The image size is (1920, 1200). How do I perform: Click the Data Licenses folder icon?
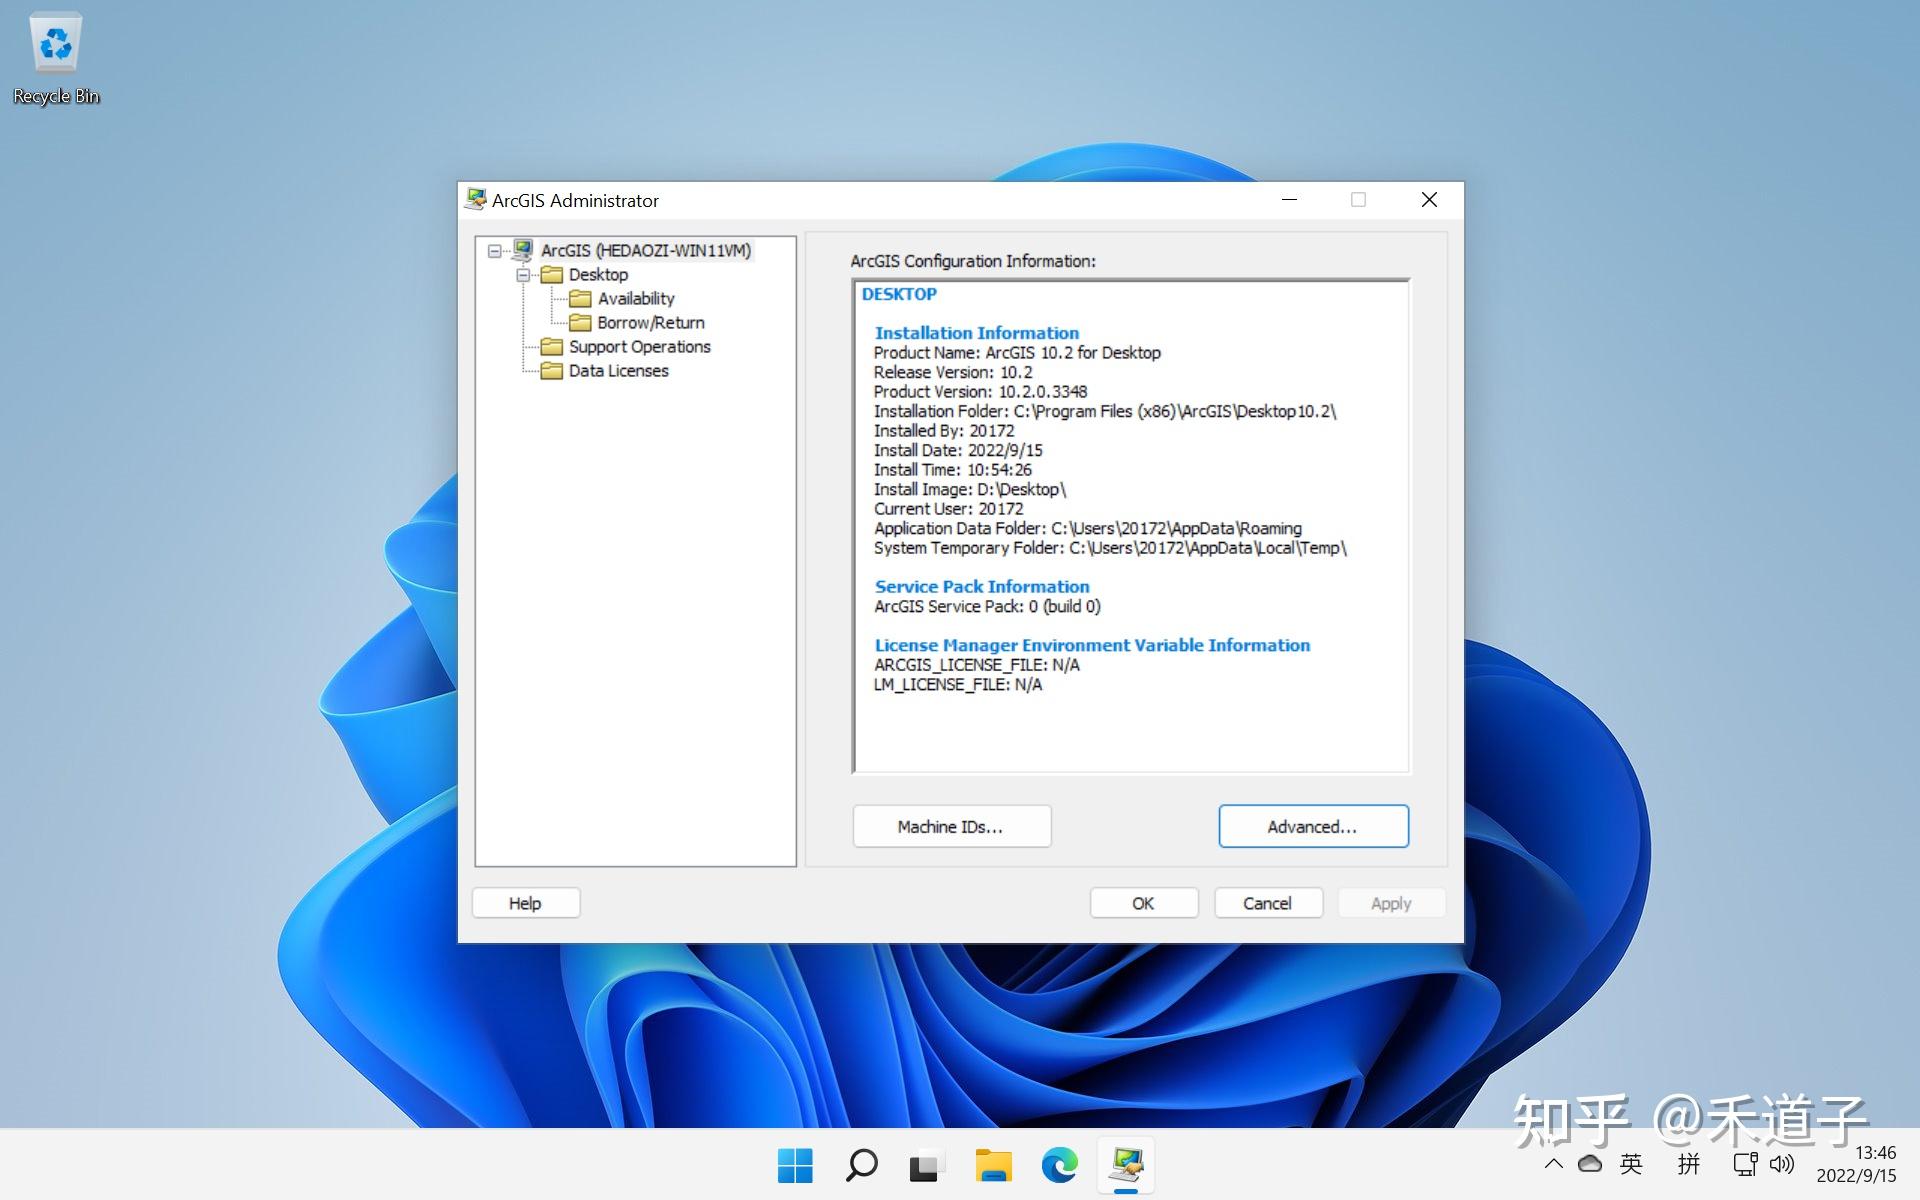pos(552,371)
